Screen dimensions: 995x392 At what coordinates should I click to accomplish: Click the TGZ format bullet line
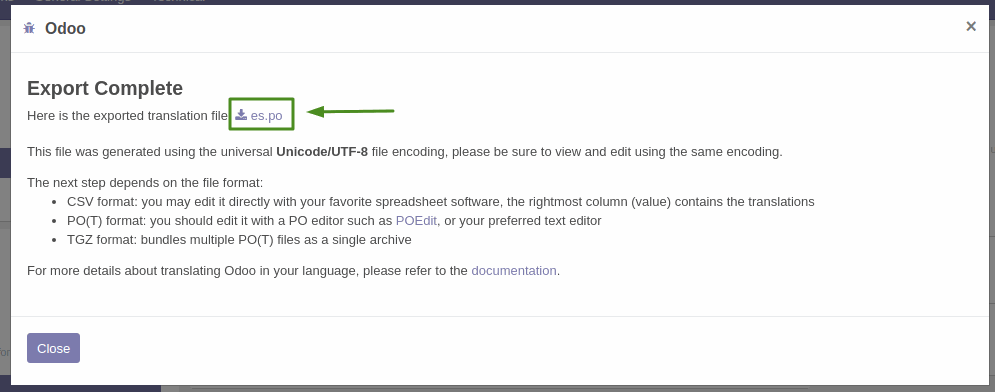[x=239, y=240]
